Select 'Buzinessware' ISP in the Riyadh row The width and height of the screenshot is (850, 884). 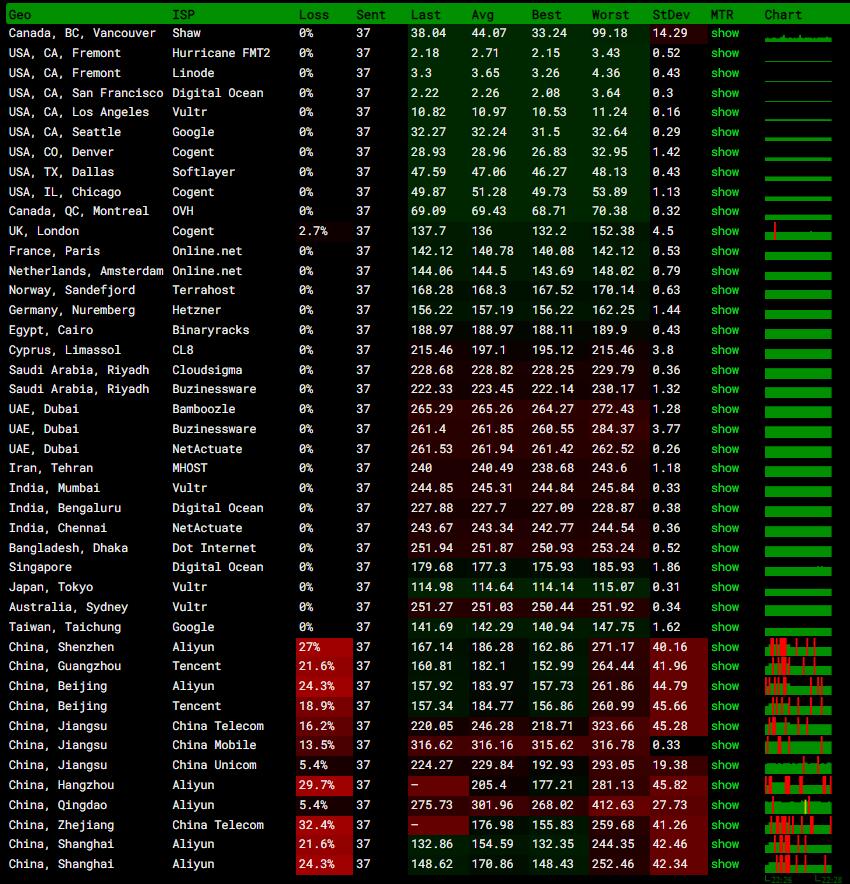214,389
